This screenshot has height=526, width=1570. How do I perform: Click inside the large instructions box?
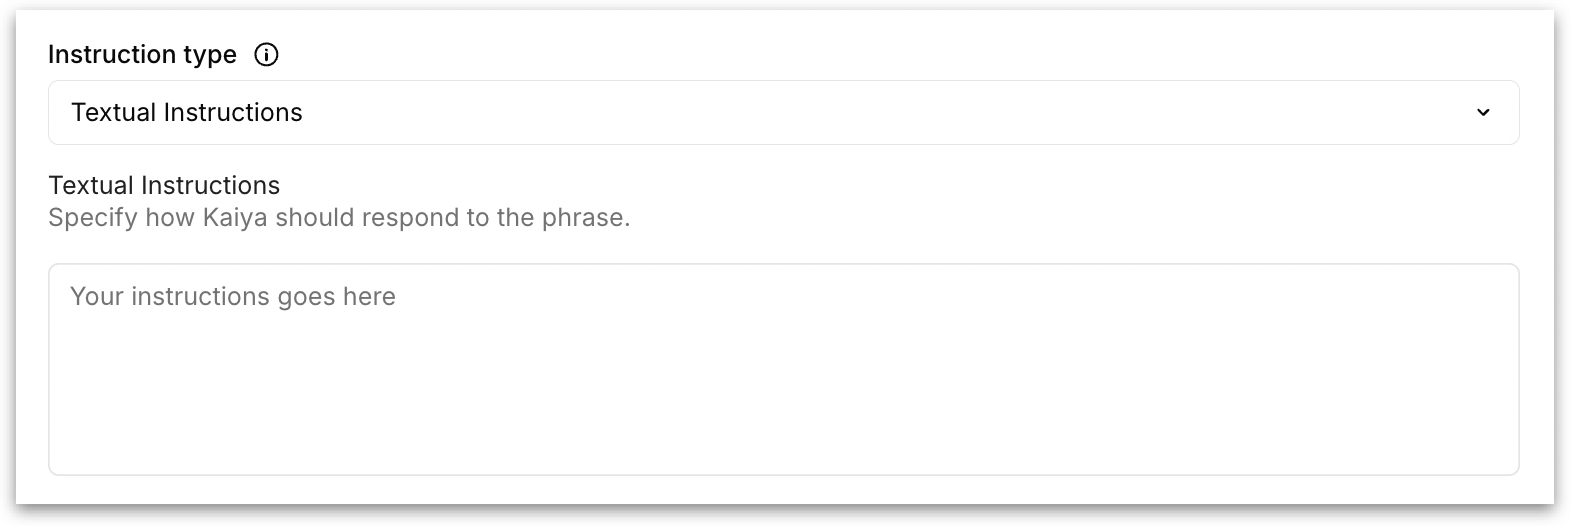click(783, 369)
